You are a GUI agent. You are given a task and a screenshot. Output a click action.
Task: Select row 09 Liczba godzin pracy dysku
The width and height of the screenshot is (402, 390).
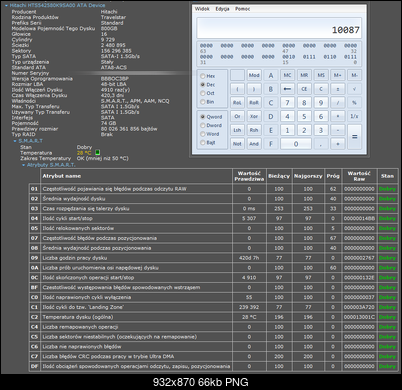pos(213,258)
